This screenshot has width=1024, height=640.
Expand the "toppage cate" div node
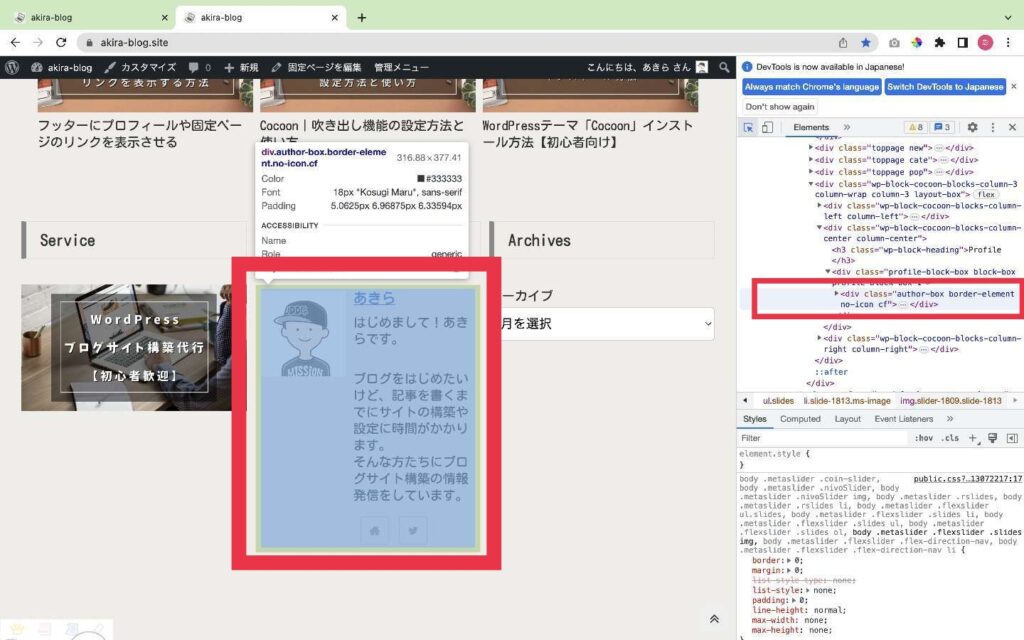tap(811, 159)
